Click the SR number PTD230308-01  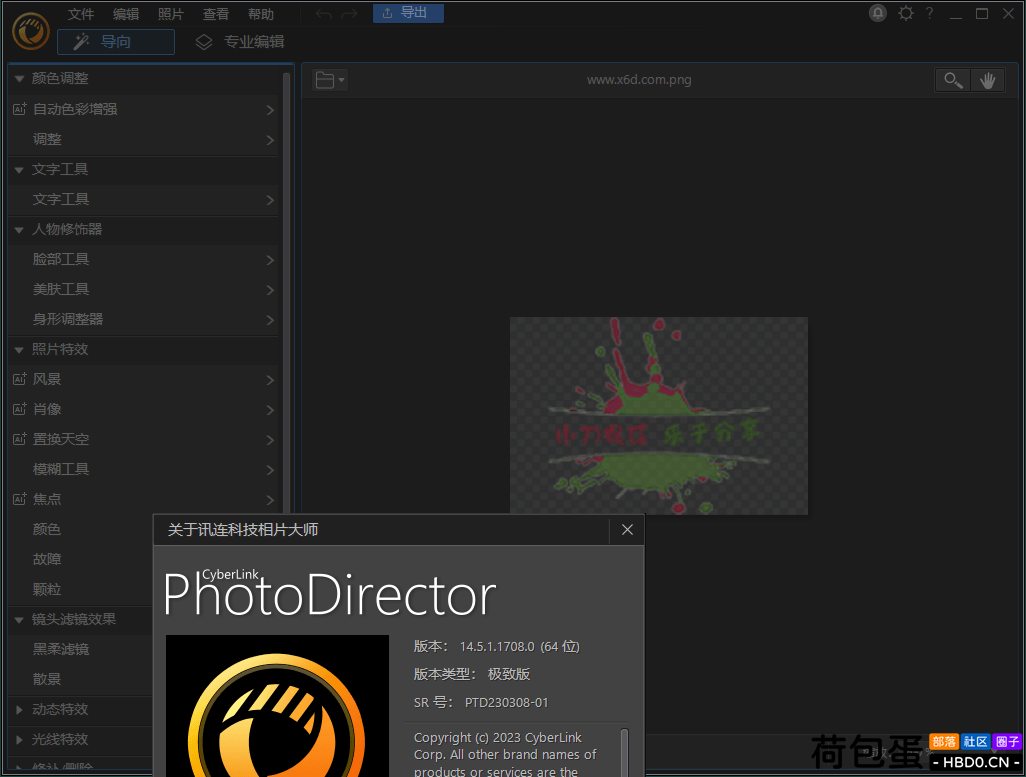click(506, 703)
